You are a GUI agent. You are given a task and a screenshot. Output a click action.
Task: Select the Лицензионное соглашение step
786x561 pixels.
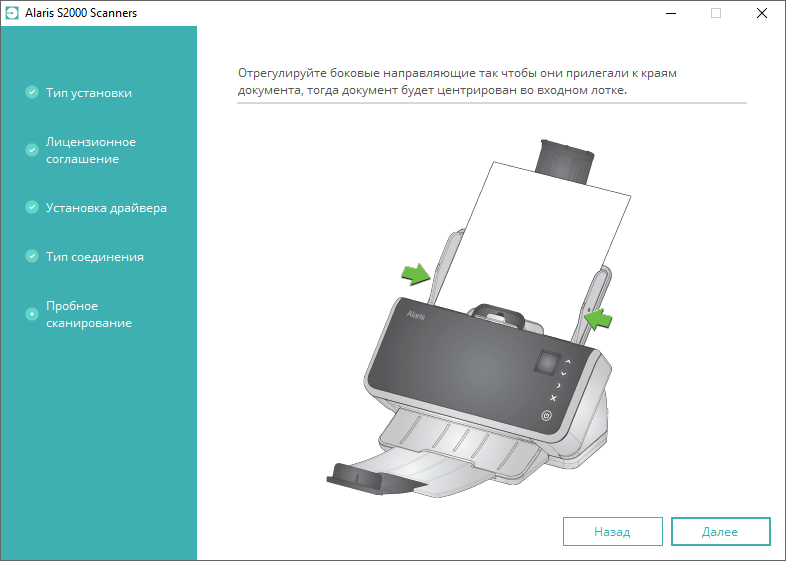pyautogui.click(x=91, y=150)
